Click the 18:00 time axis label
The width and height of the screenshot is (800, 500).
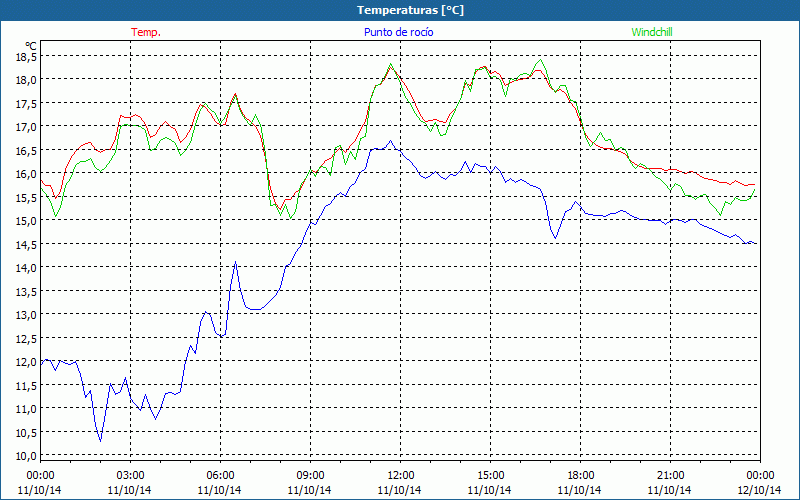pyautogui.click(x=580, y=476)
